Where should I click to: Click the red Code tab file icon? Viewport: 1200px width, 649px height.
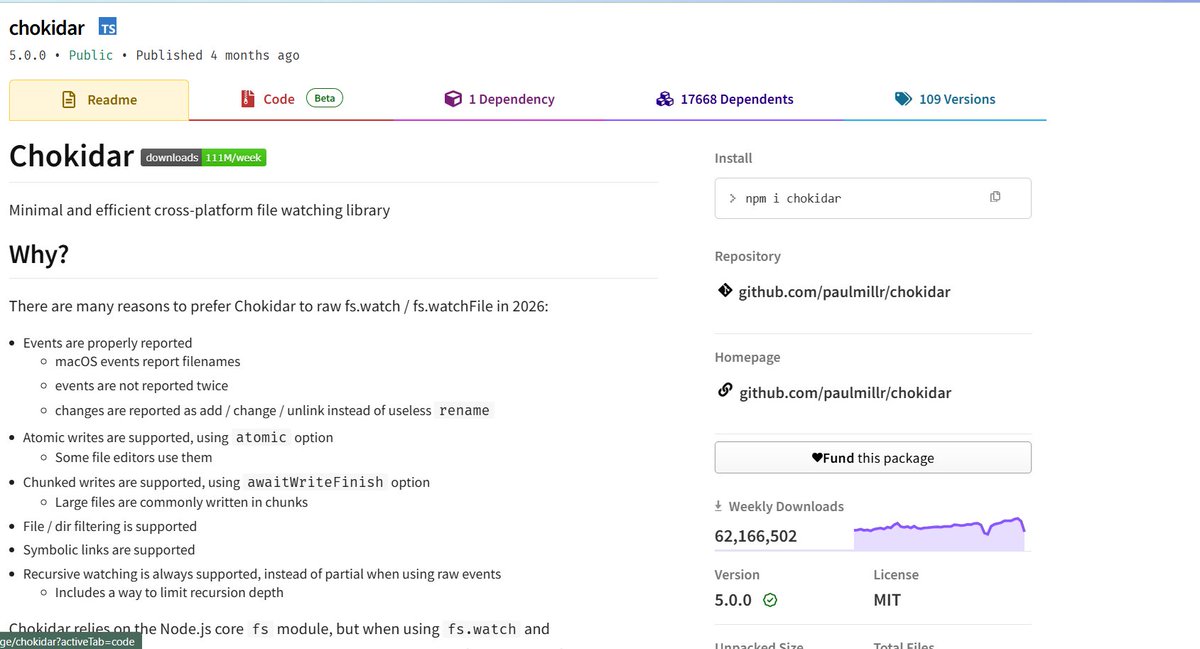tap(247, 99)
